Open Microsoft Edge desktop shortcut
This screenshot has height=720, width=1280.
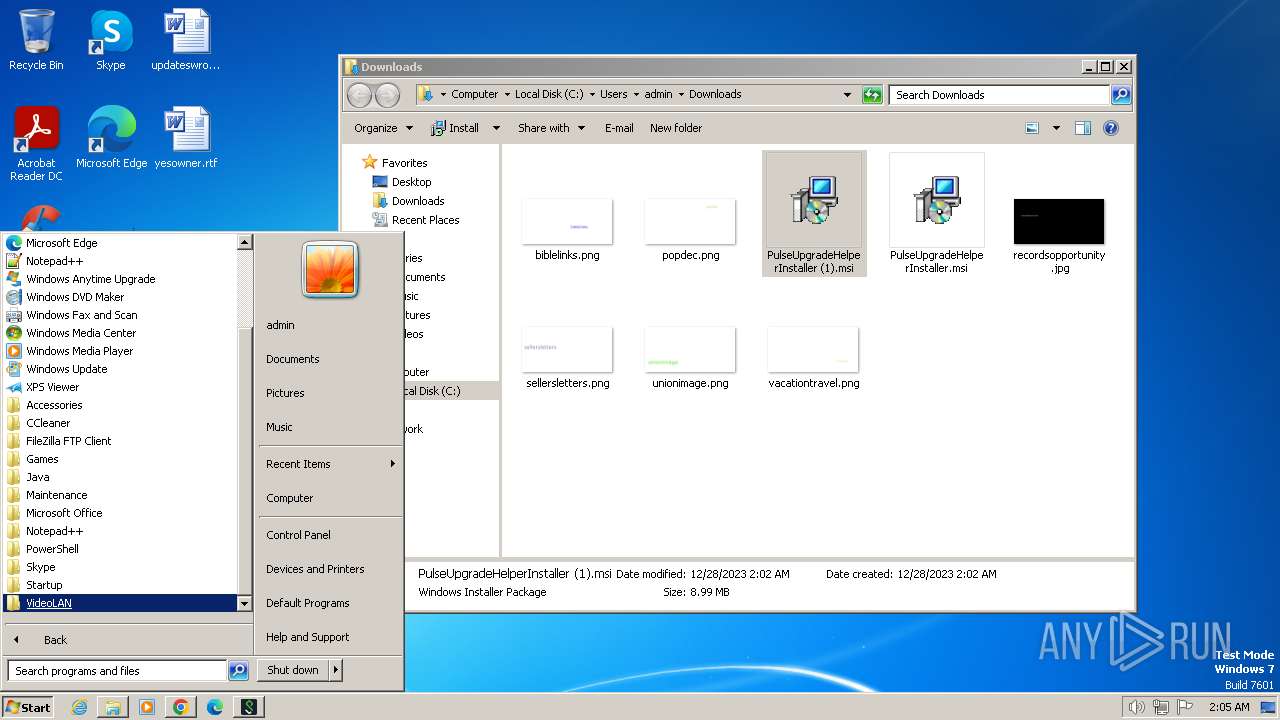pos(111,138)
